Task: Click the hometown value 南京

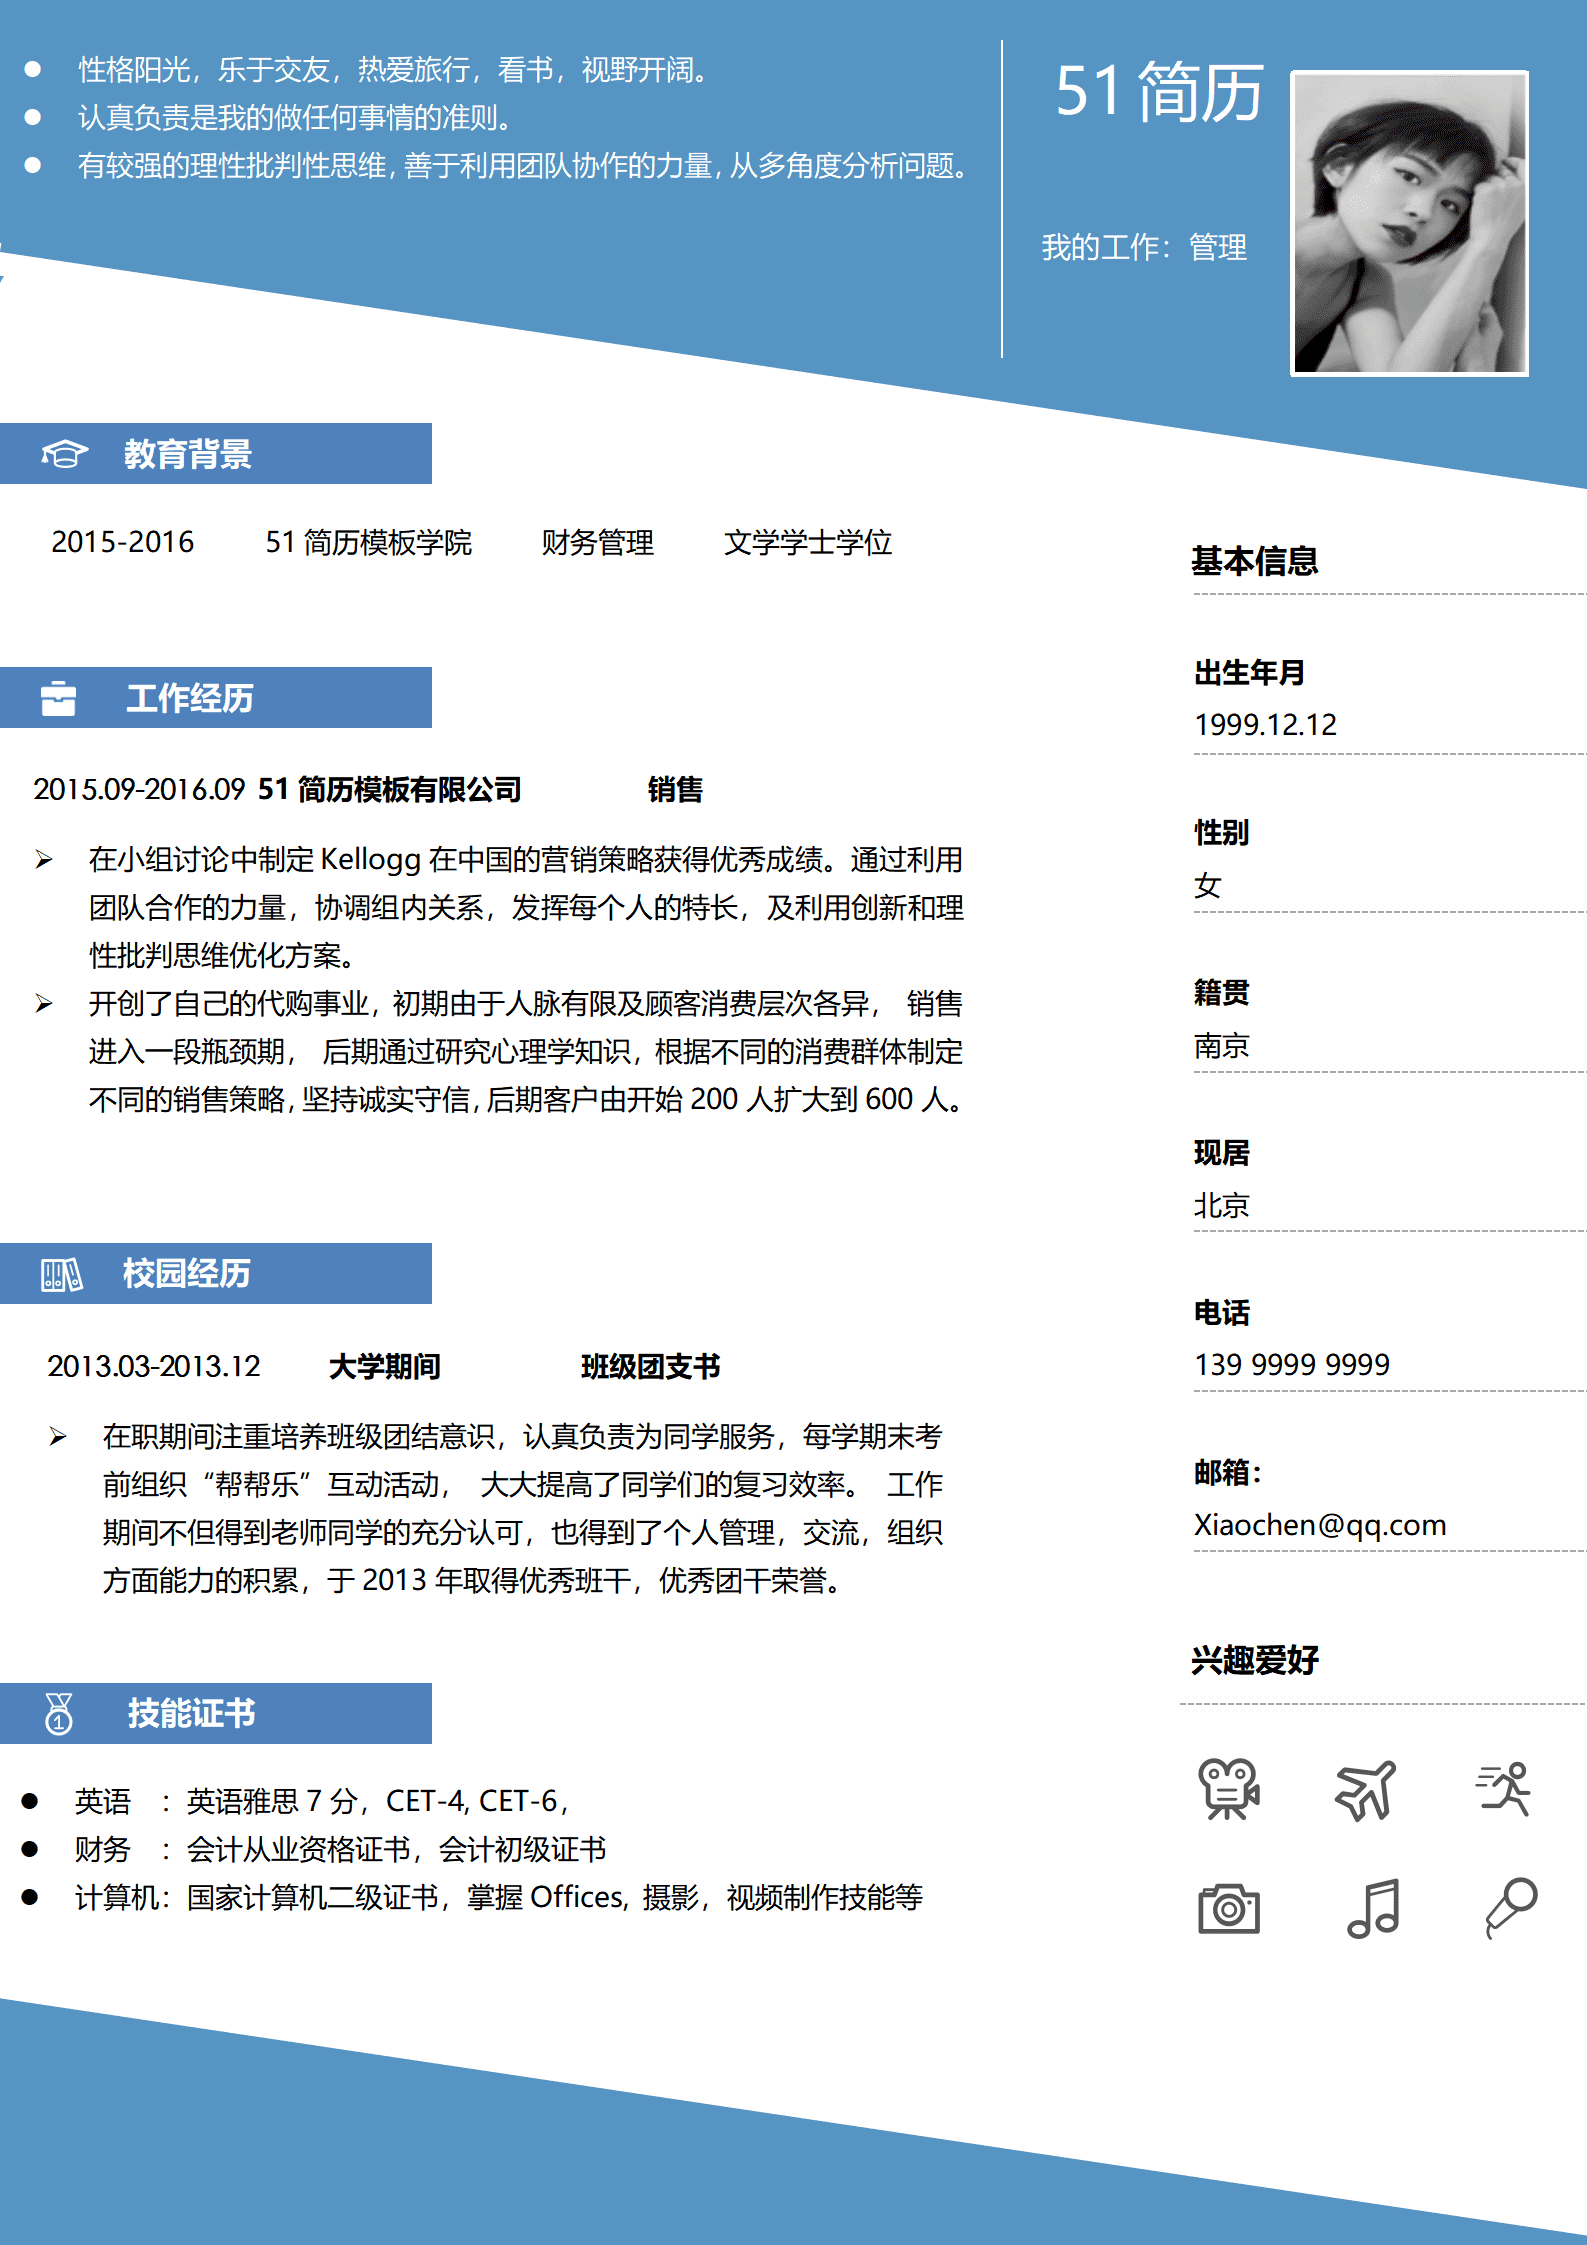Action: pyautogui.click(x=1221, y=1045)
